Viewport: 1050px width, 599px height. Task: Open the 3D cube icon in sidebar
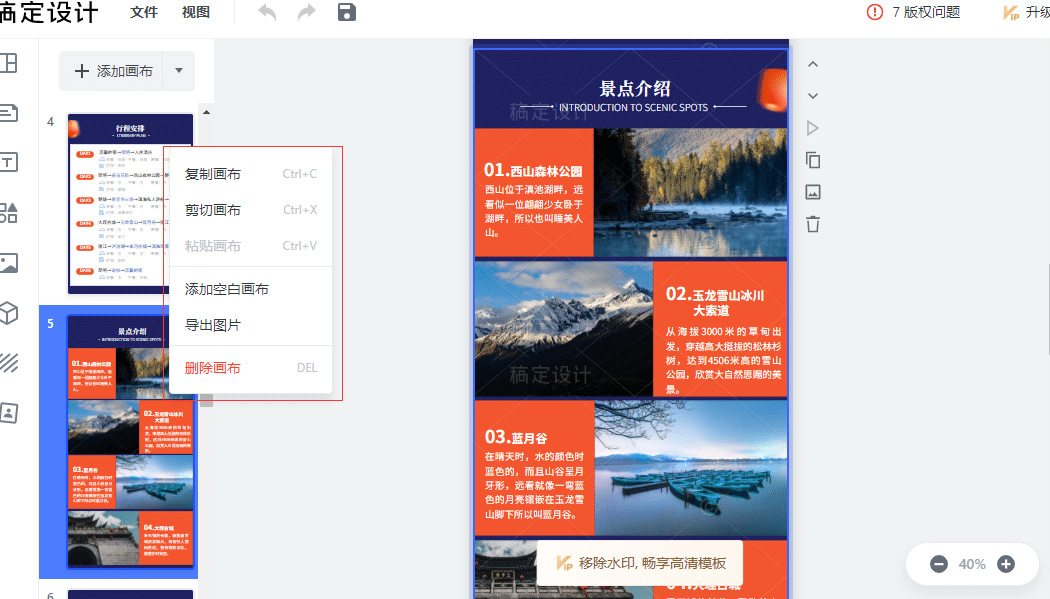tap(9, 313)
